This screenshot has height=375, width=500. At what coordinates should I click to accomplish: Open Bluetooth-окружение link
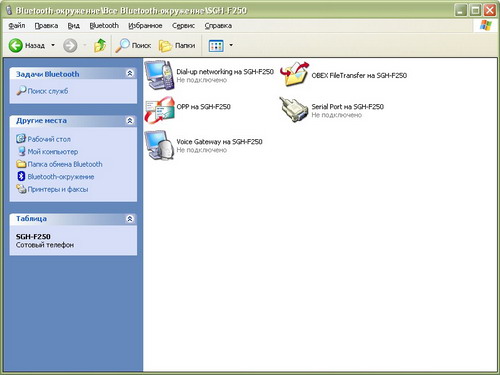tap(61, 177)
